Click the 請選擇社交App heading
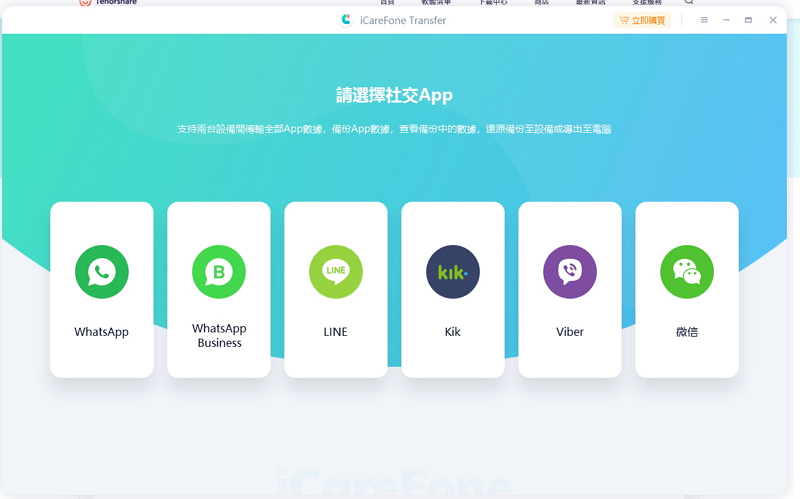Viewport: 800px width, 499px height. pos(394,95)
